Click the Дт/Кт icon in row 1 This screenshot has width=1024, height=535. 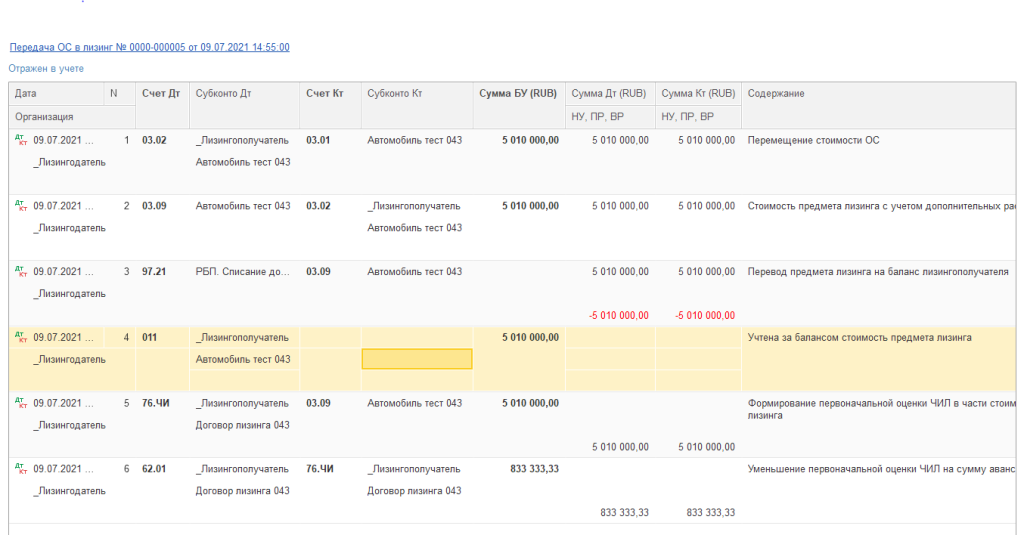click(20, 141)
